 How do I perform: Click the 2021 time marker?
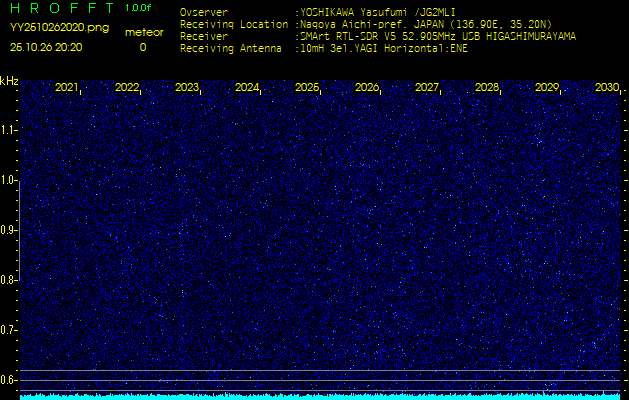(67, 88)
